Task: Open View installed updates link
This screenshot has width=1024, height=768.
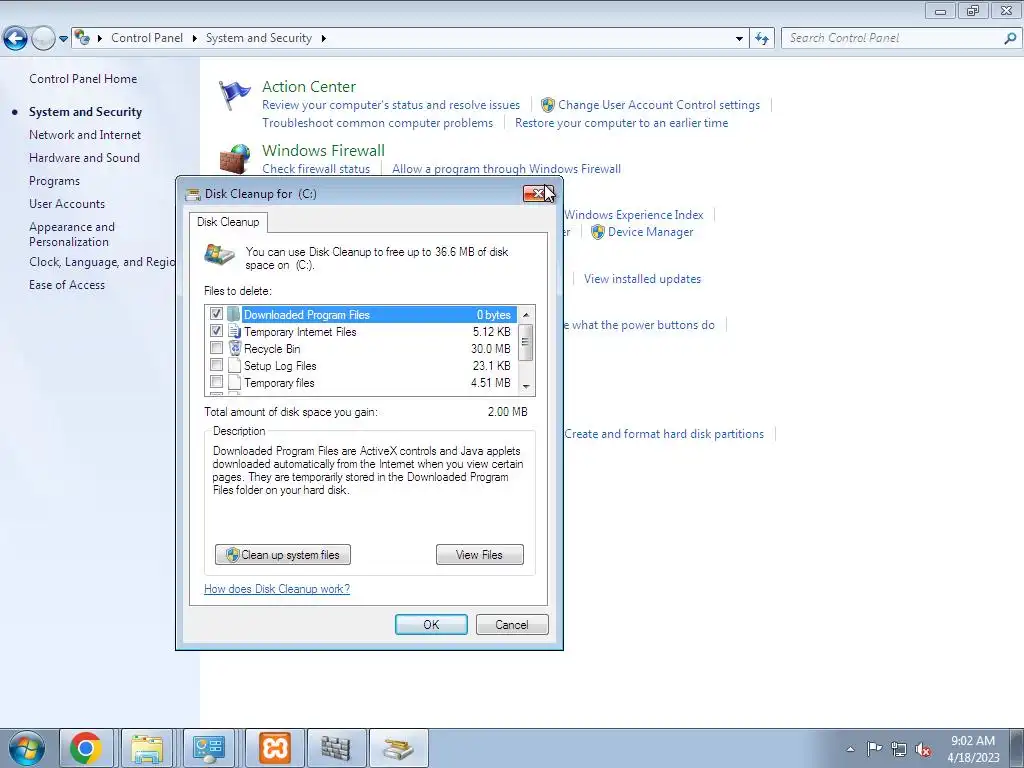Action: (642, 280)
